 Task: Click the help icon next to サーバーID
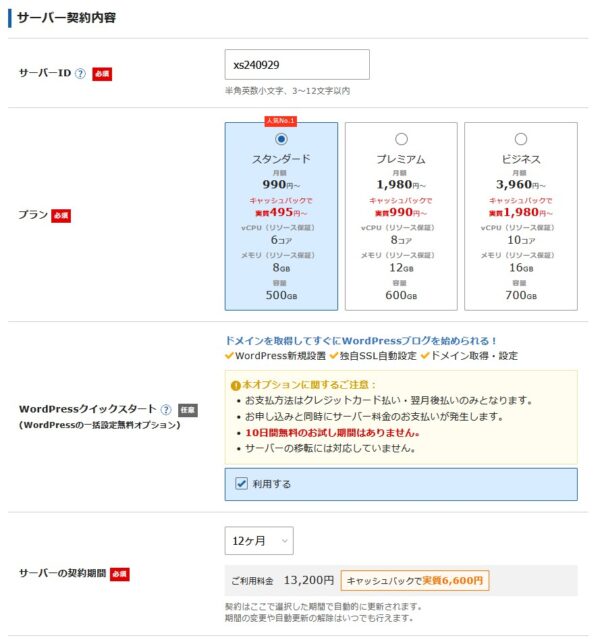tap(80, 73)
